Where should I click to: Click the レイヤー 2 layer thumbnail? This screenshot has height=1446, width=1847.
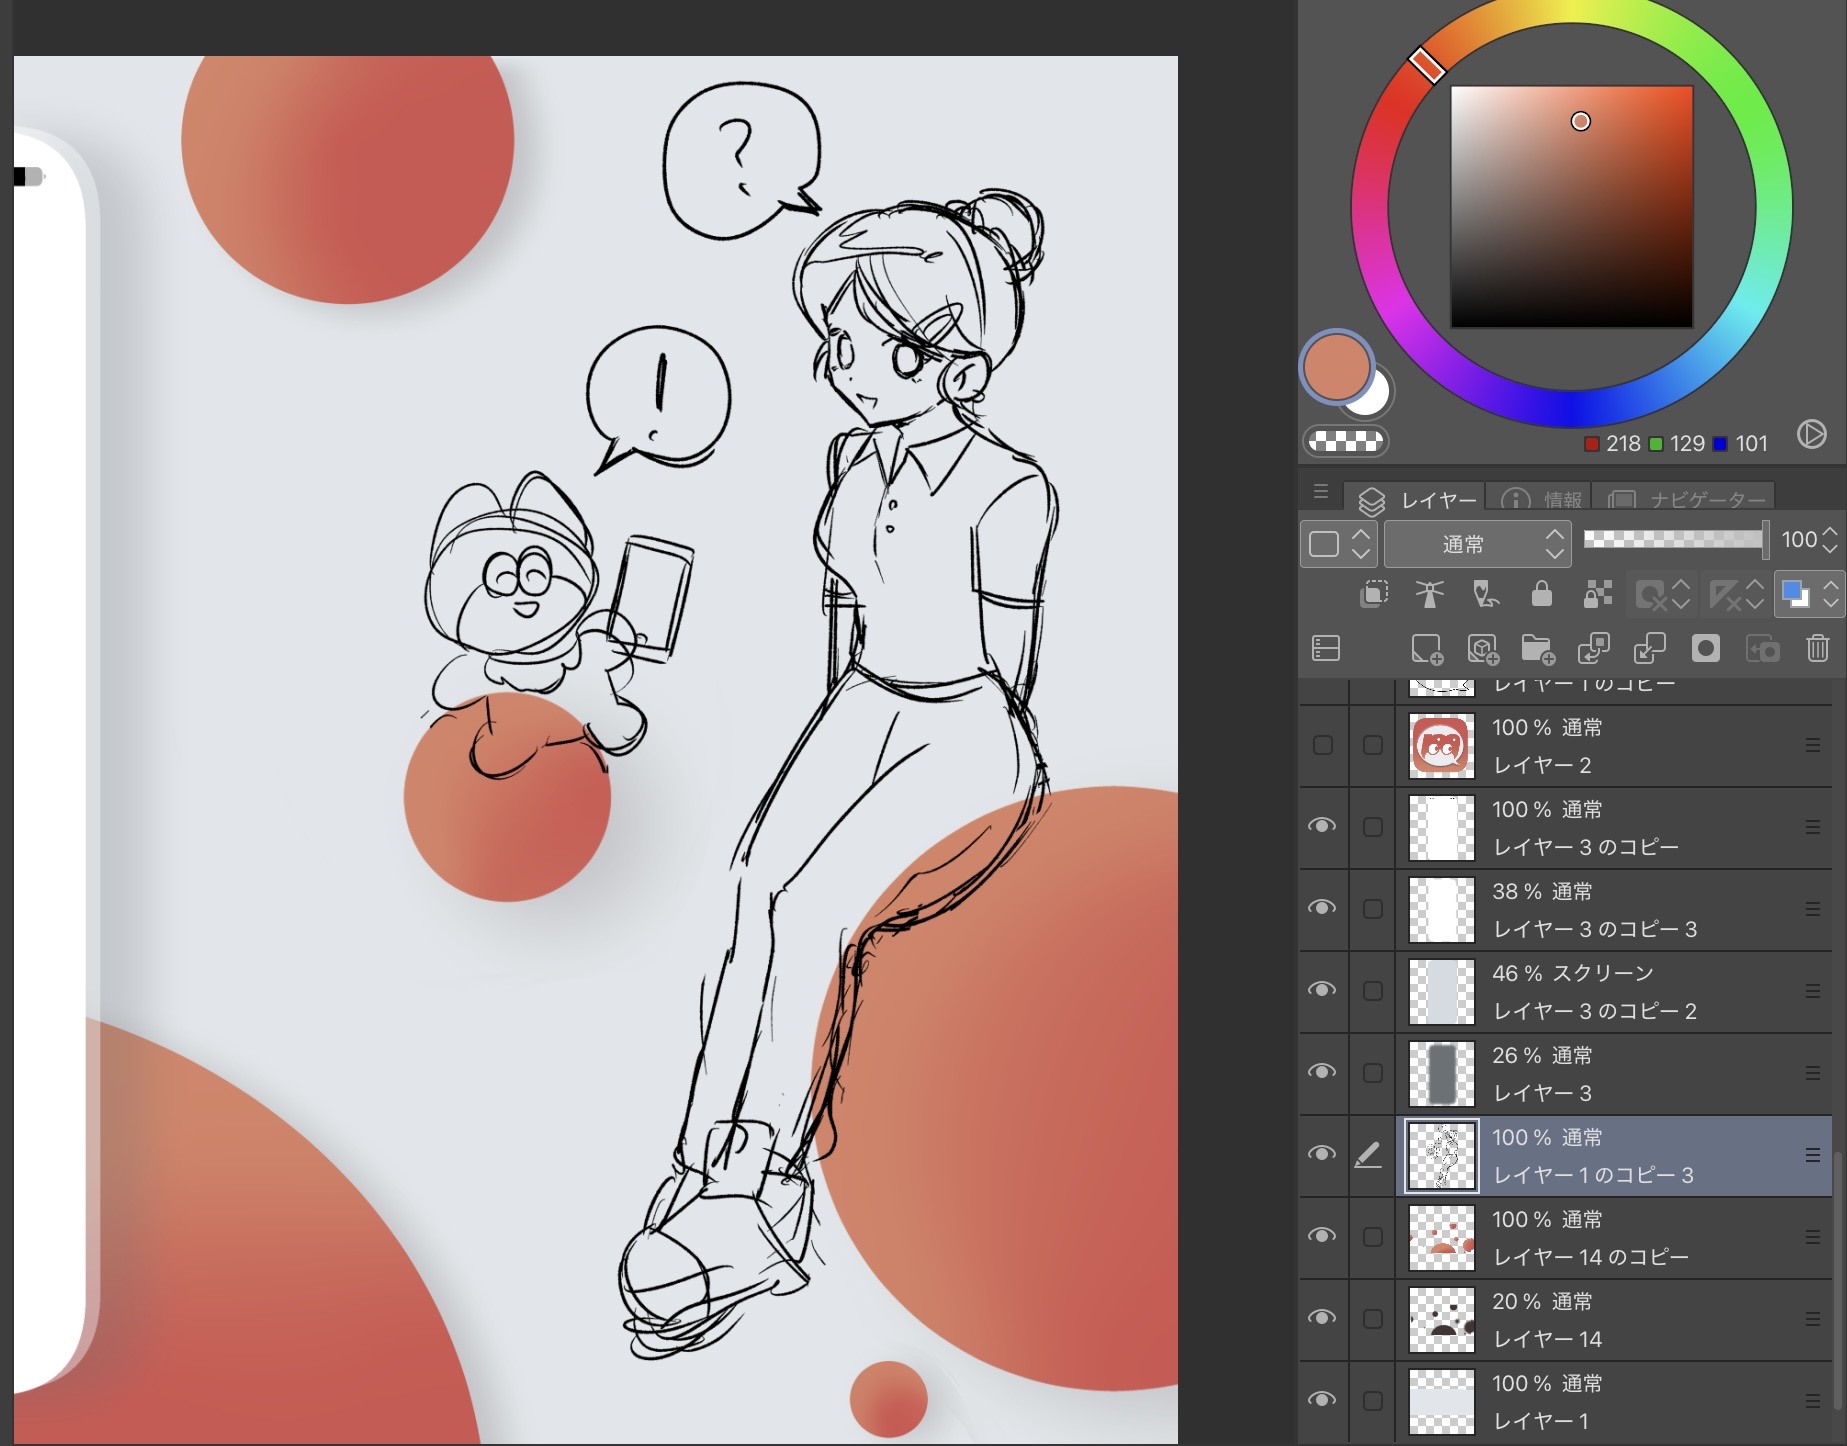pyautogui.click(x=1441, y=746)
